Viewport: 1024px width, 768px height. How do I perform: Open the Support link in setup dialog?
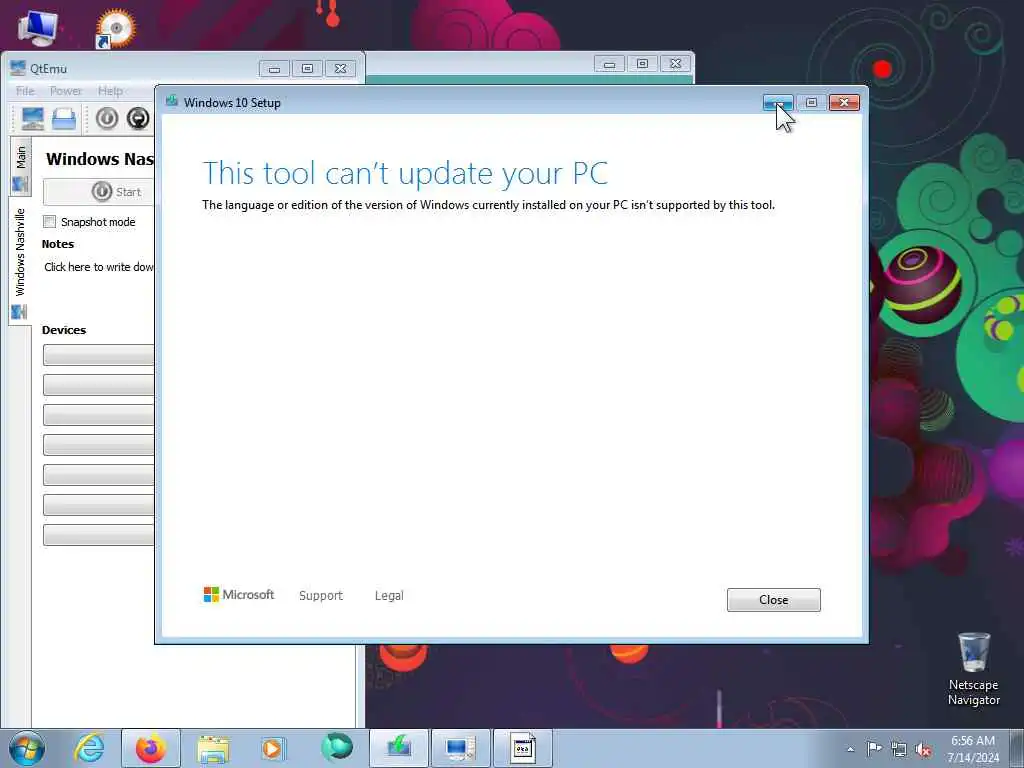[321, 596]
